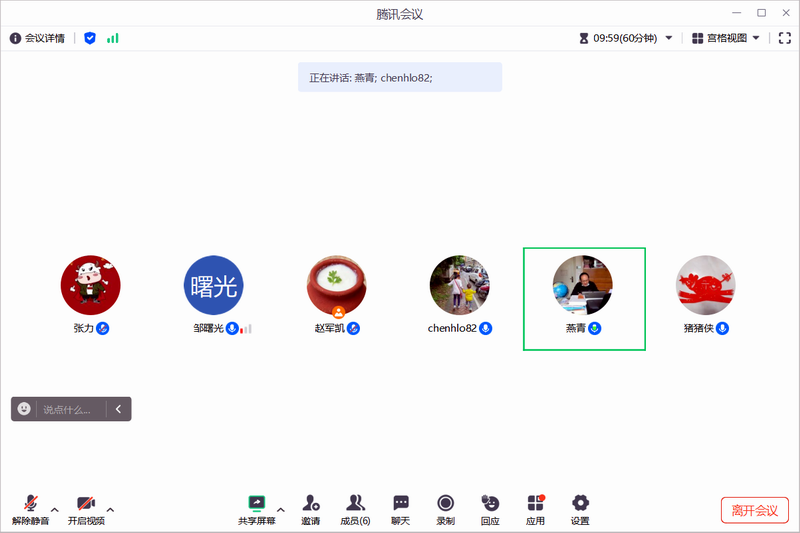
Task: Open the Chat (聊天) panel
Action: coord(401,510)
